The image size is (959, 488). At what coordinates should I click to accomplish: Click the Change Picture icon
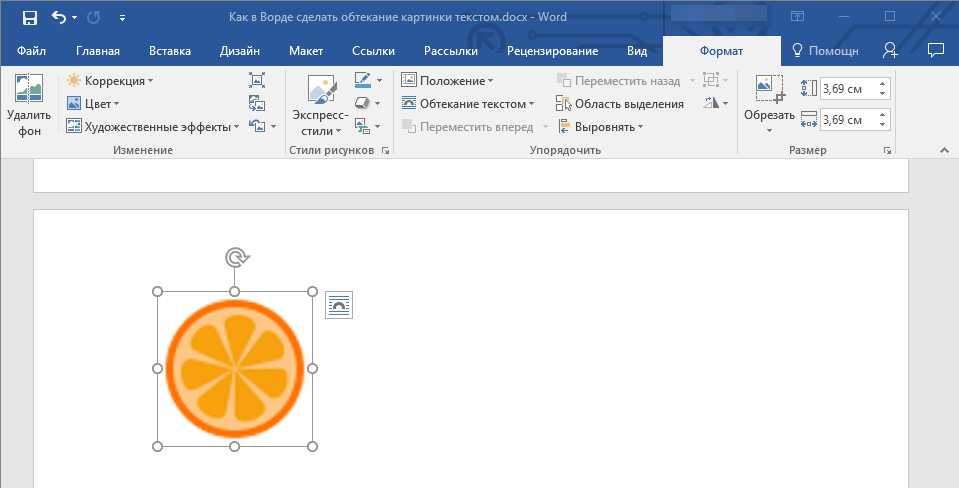coord(257,103)
